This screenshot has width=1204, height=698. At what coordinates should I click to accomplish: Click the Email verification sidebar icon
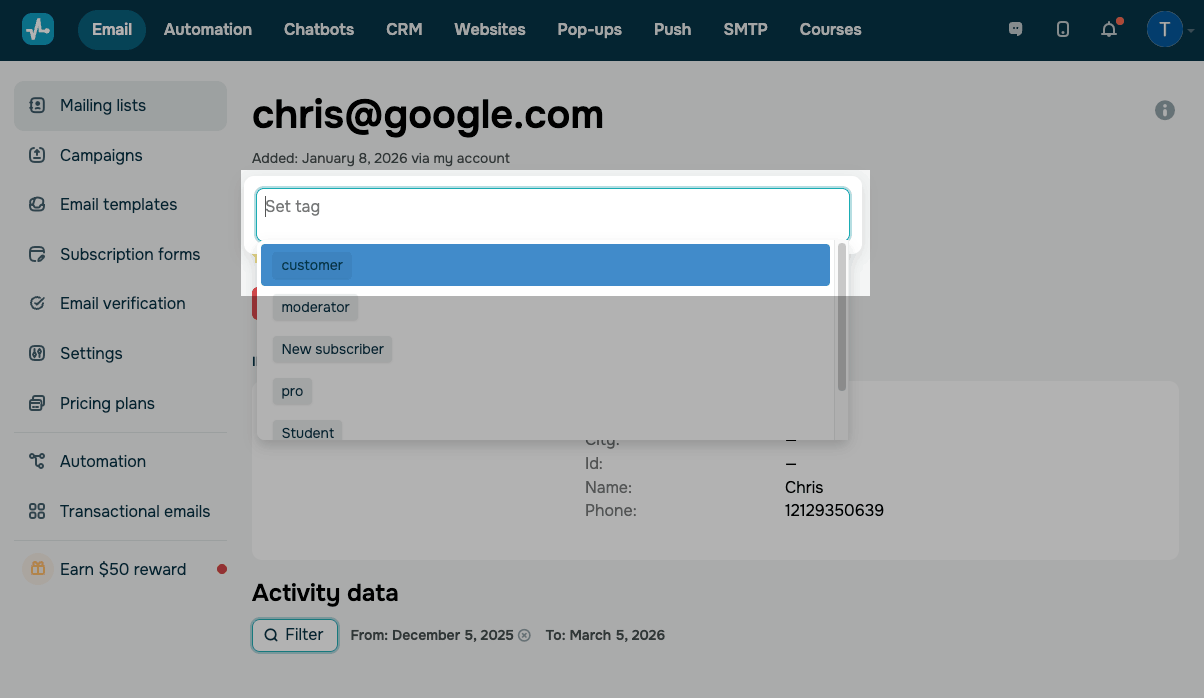pos(38,303)
